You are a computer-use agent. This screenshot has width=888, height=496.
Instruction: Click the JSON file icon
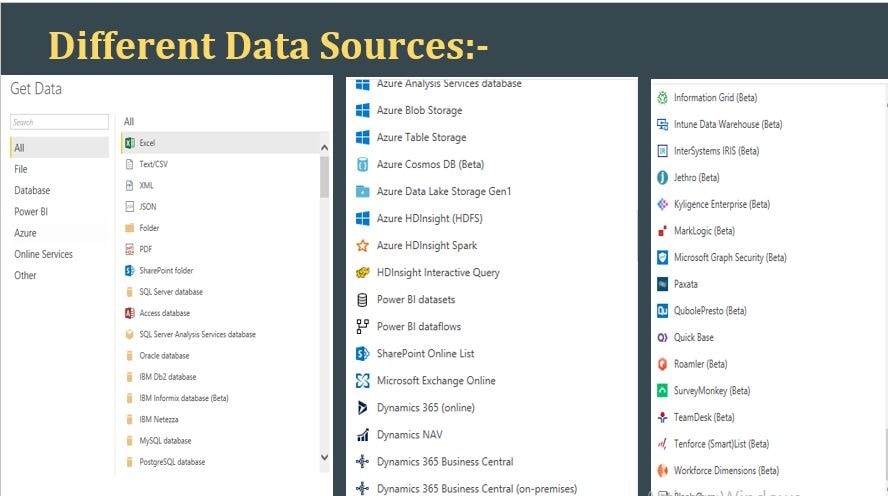point(130,207)
